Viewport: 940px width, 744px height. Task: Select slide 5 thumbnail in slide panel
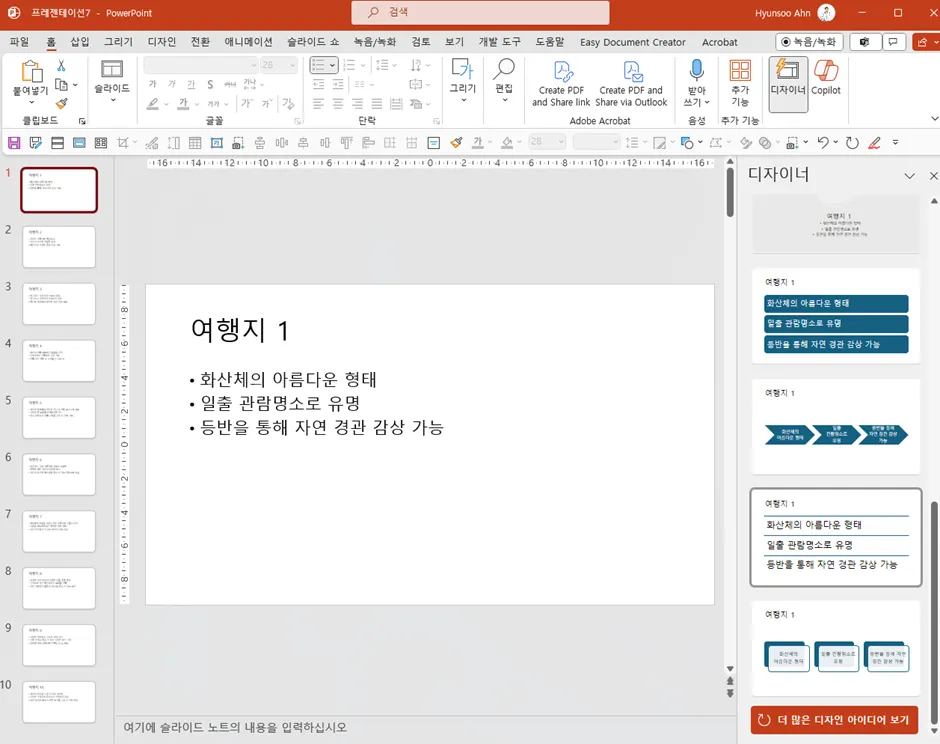click(x=59, y=417)
